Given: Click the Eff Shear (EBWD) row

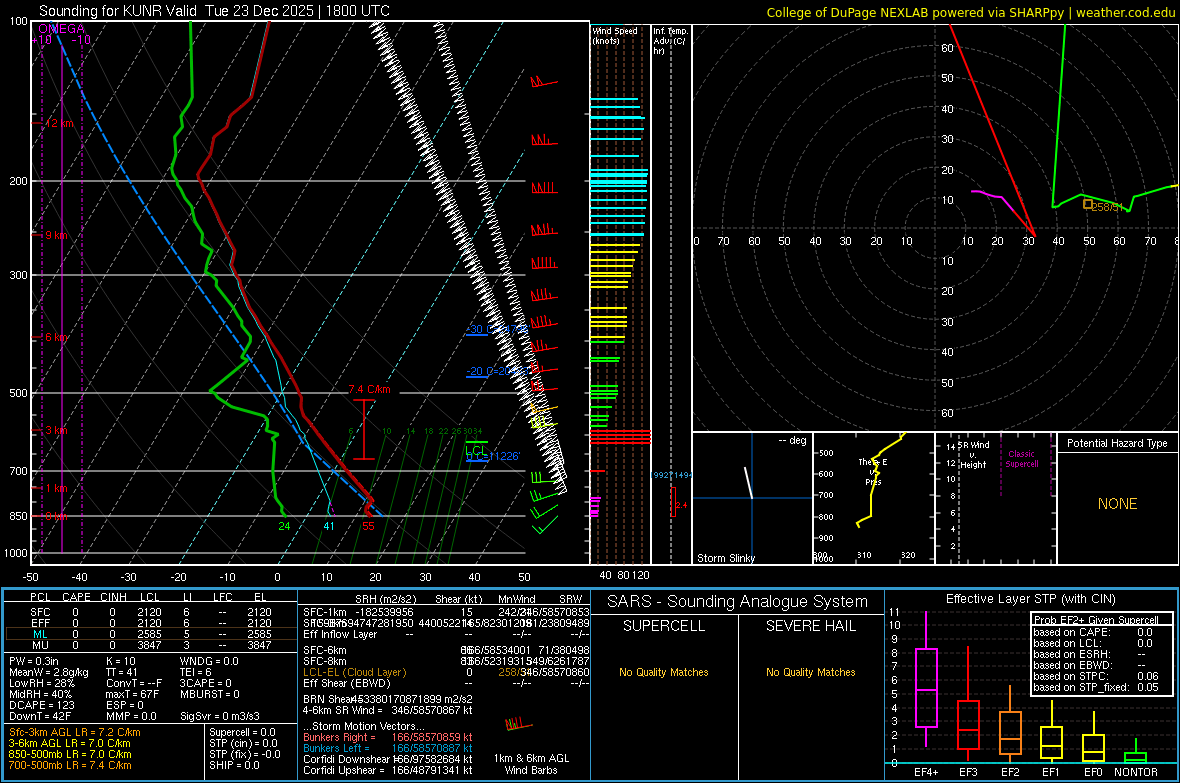Looking at the screenshot, I should [446, 683].
